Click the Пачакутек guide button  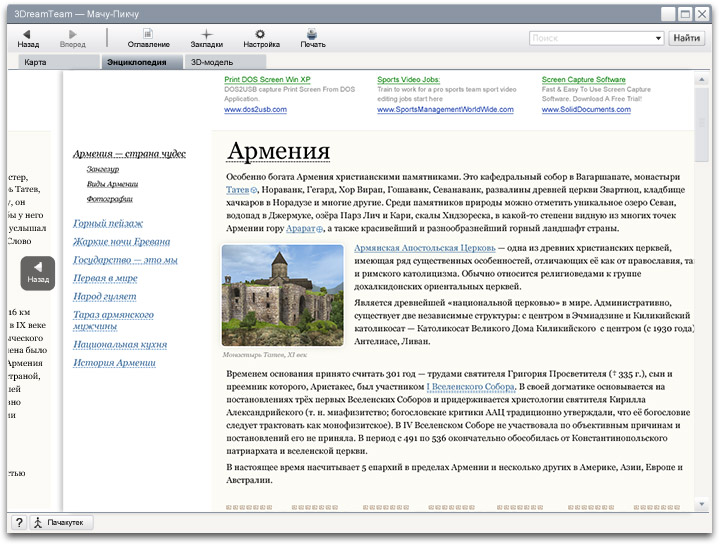pyautogui.click(x=62, y=523)
